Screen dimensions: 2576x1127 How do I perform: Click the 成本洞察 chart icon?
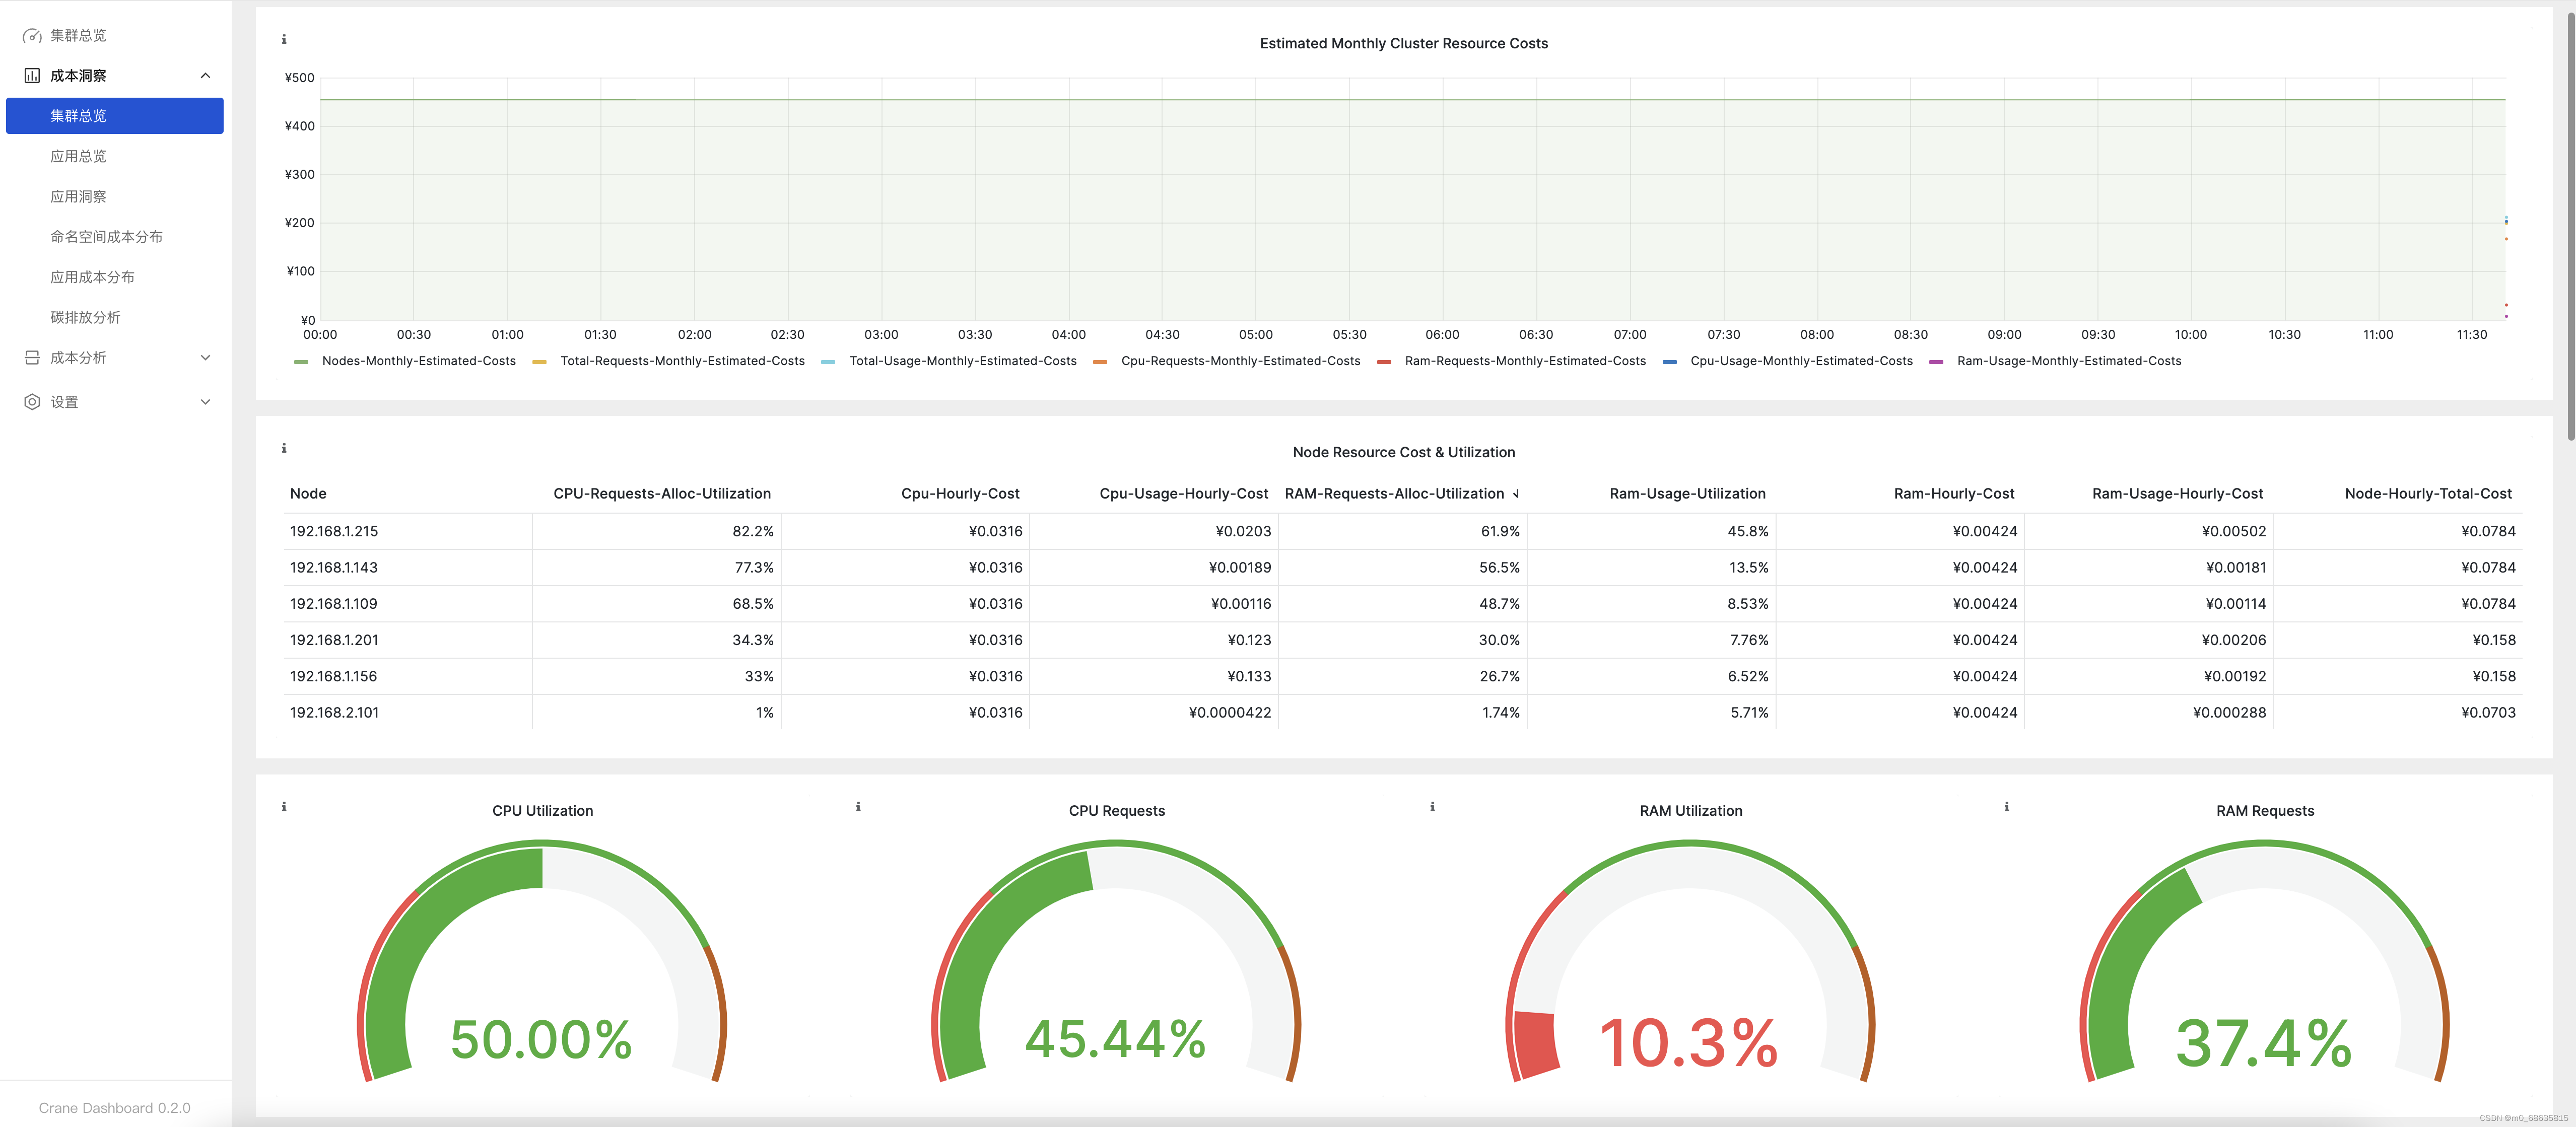coord(32,76)
